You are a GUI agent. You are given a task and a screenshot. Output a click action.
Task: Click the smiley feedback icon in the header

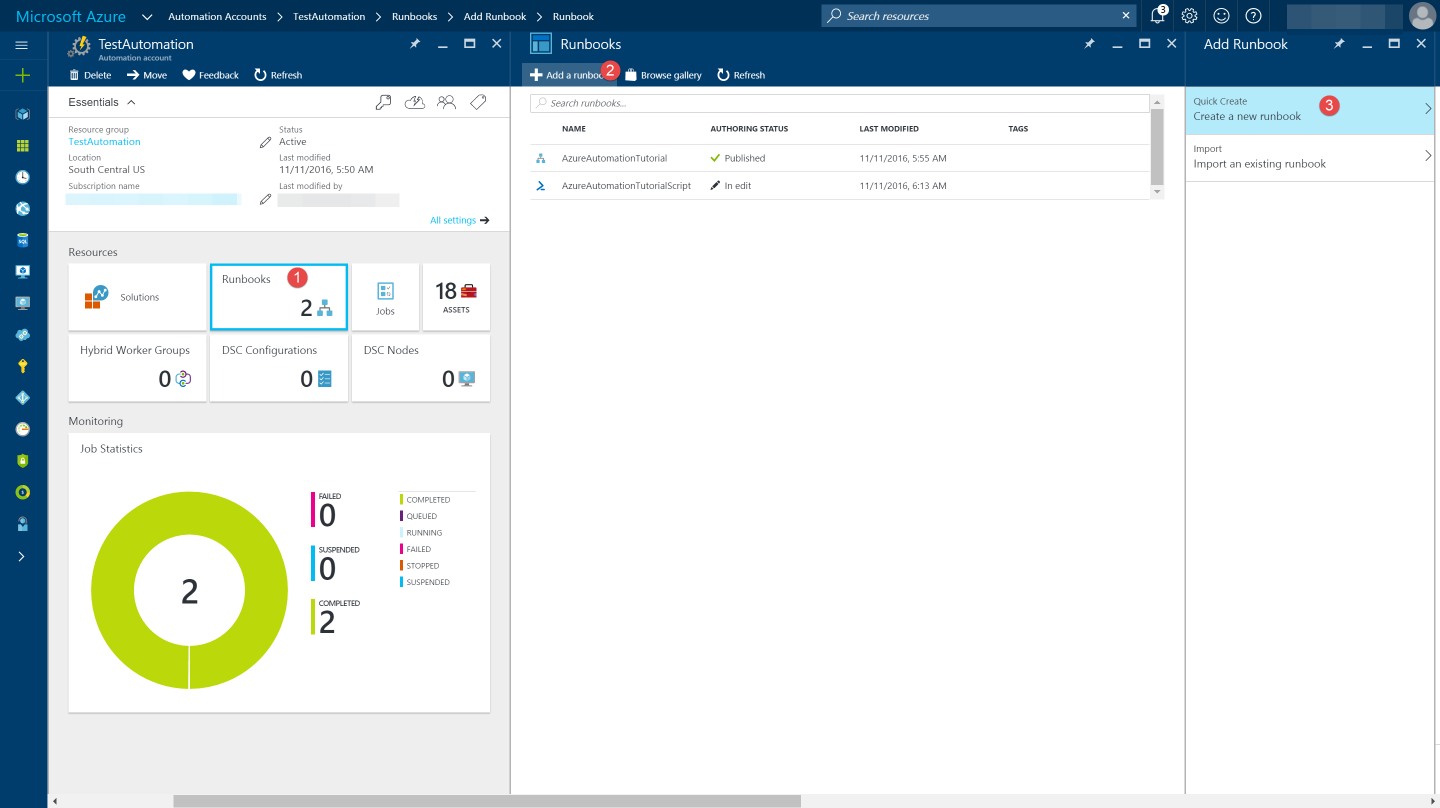click(x=1221, y=16)
